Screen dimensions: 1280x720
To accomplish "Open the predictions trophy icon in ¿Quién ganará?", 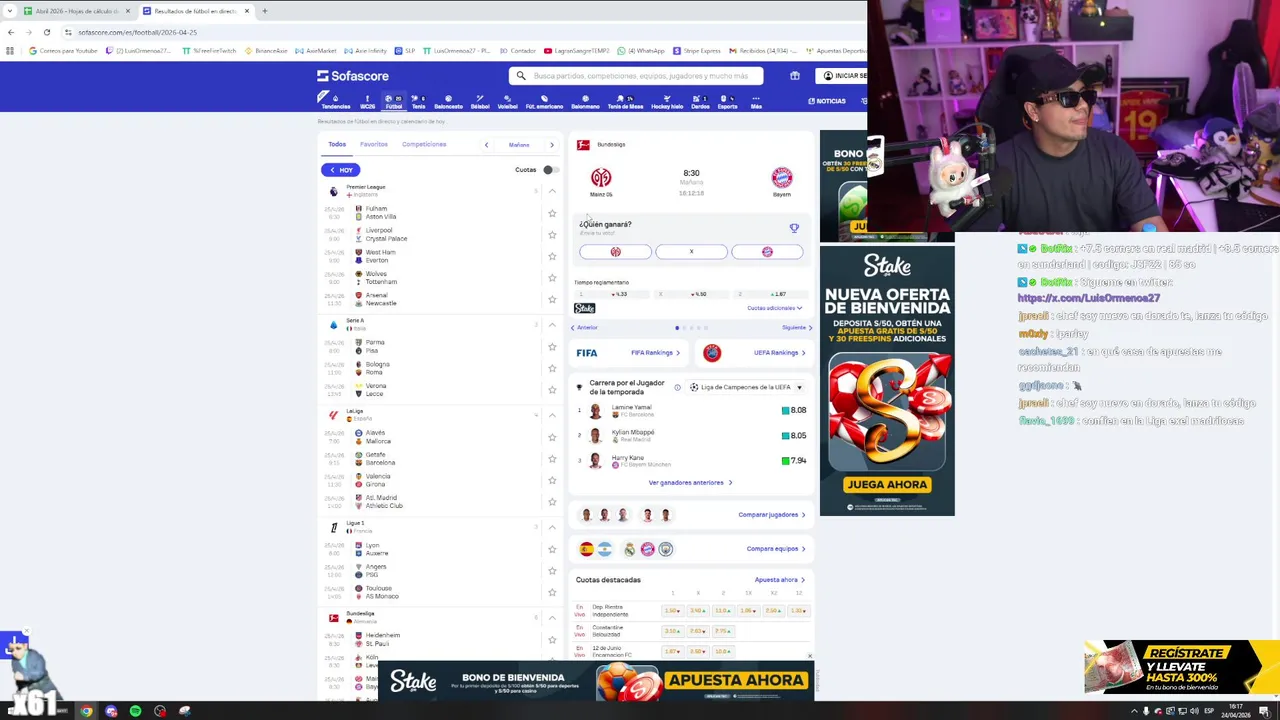I will [794, 228].
